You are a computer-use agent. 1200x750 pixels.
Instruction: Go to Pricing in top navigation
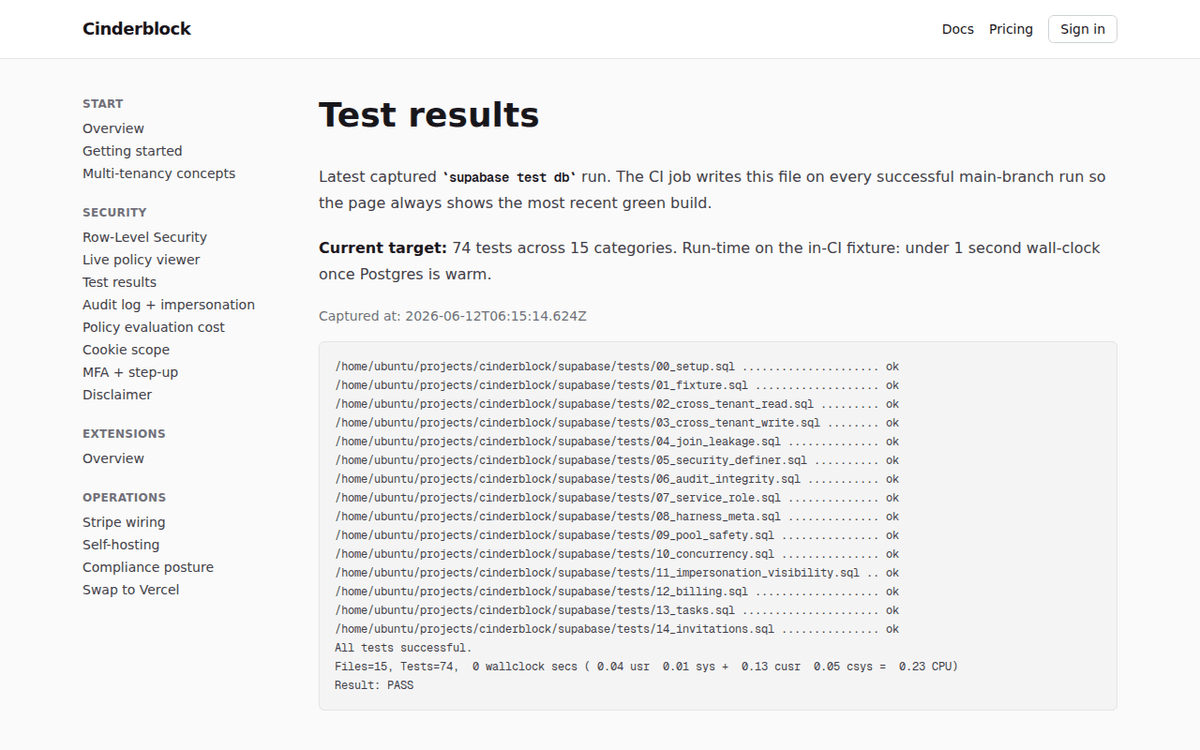[1011, 29]
